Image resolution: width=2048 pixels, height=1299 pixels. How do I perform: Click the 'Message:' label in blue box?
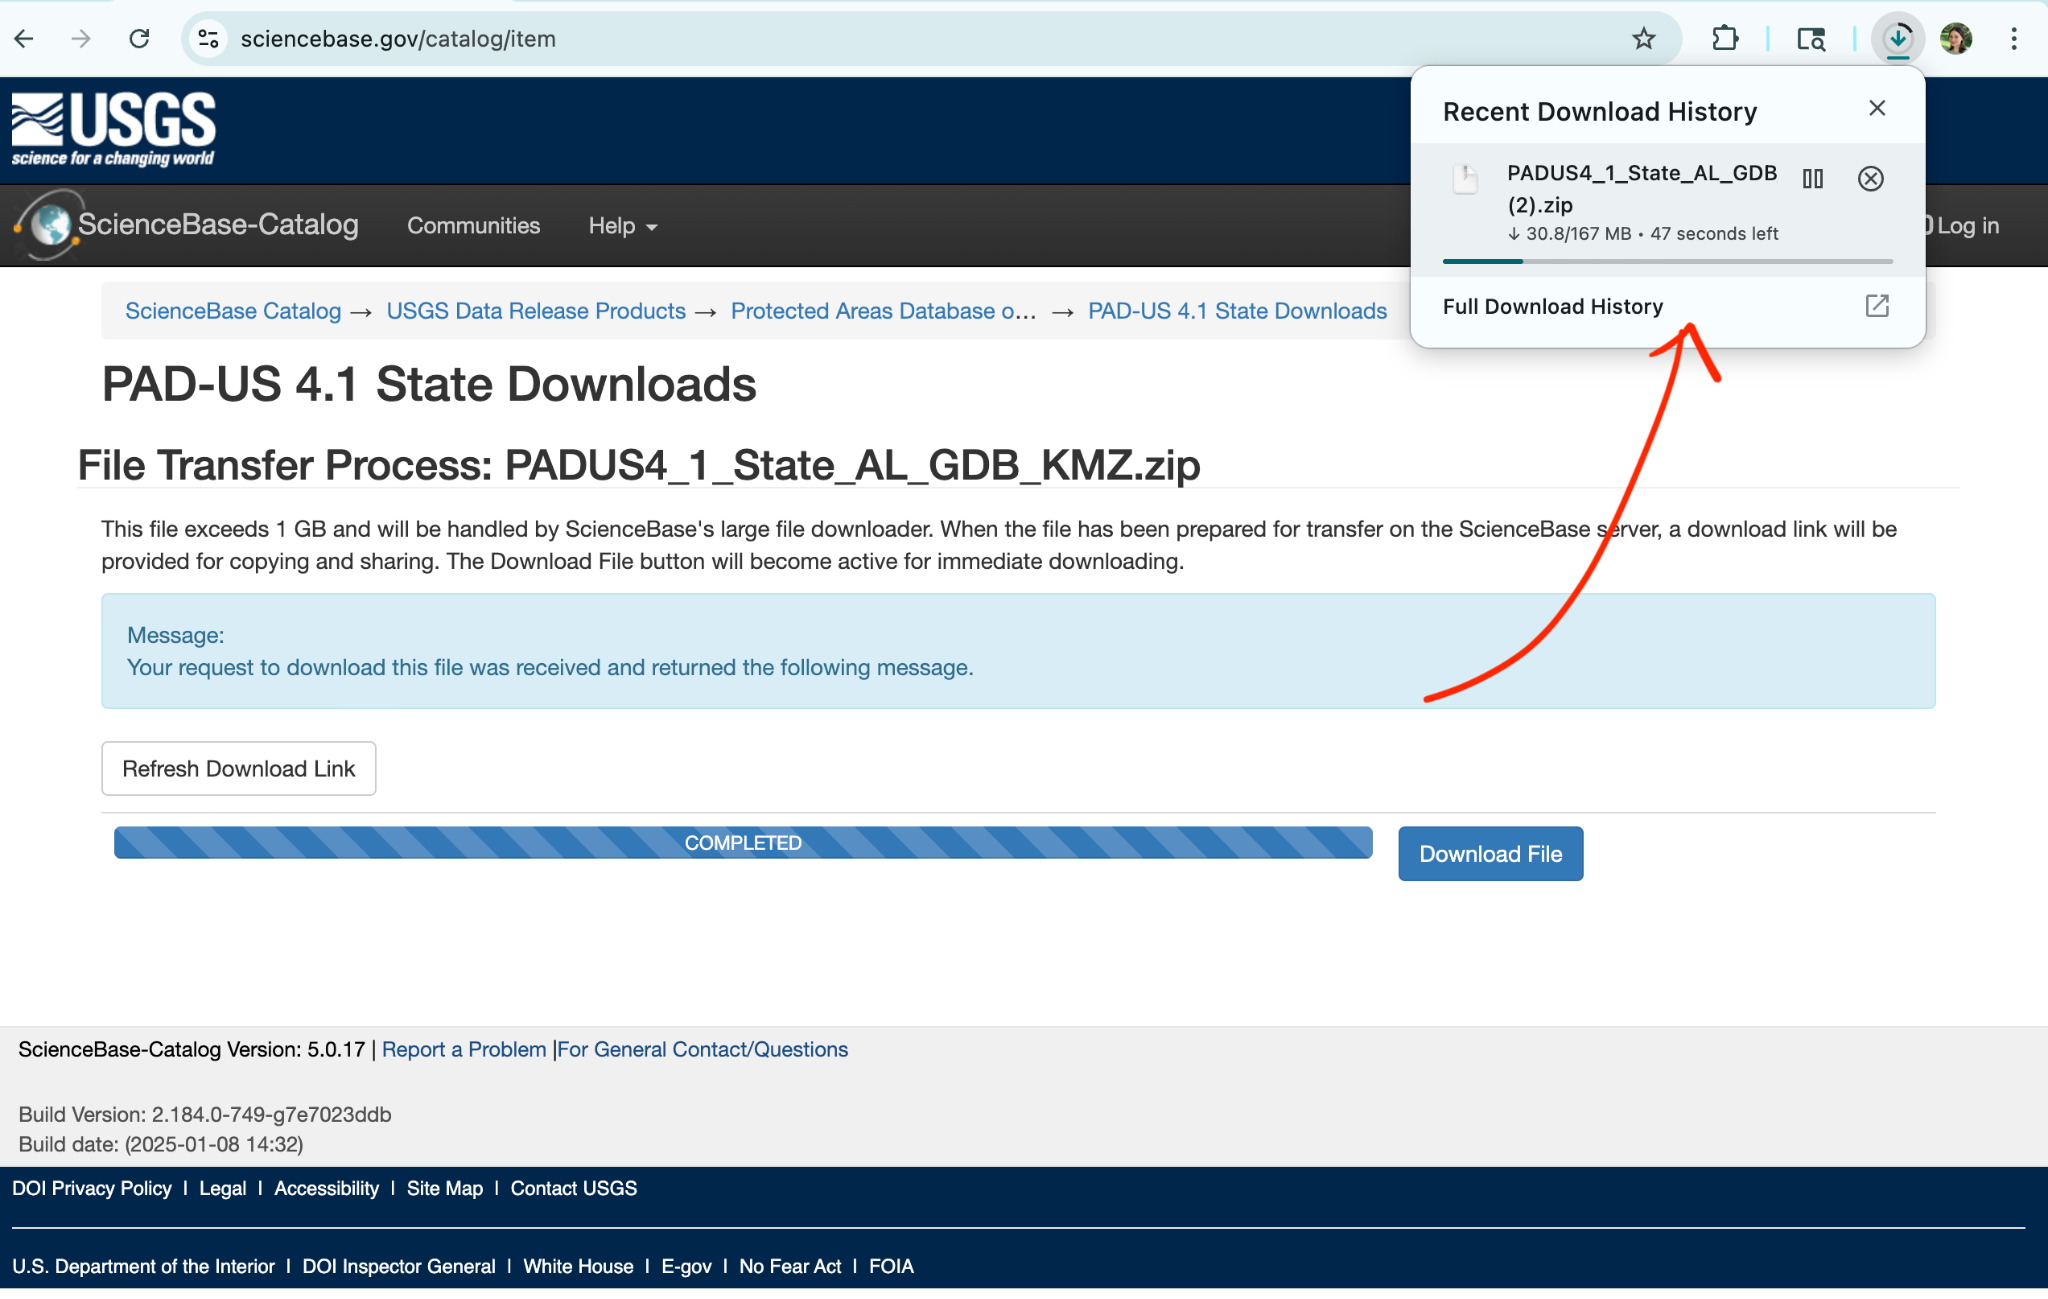175,635
